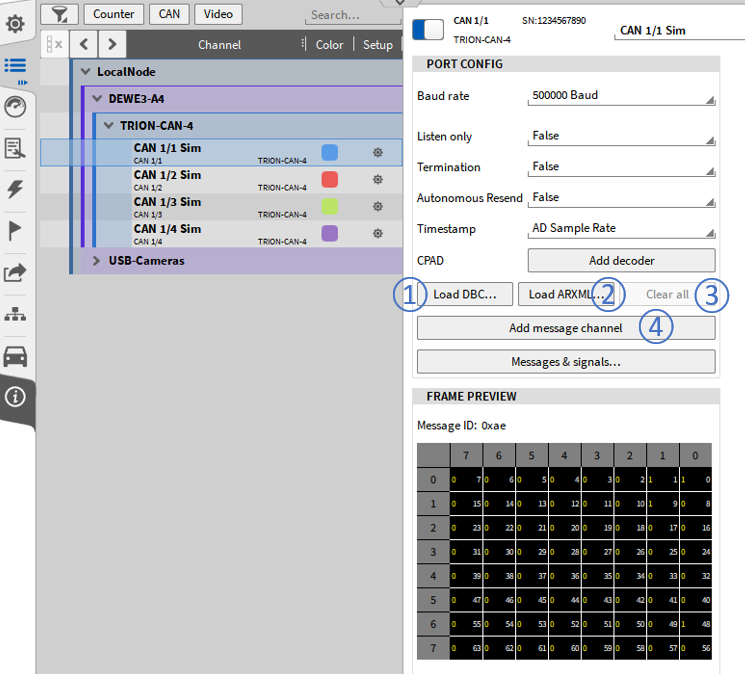Open the setup gear for CAN 1/2 Sim

(378, 180)
